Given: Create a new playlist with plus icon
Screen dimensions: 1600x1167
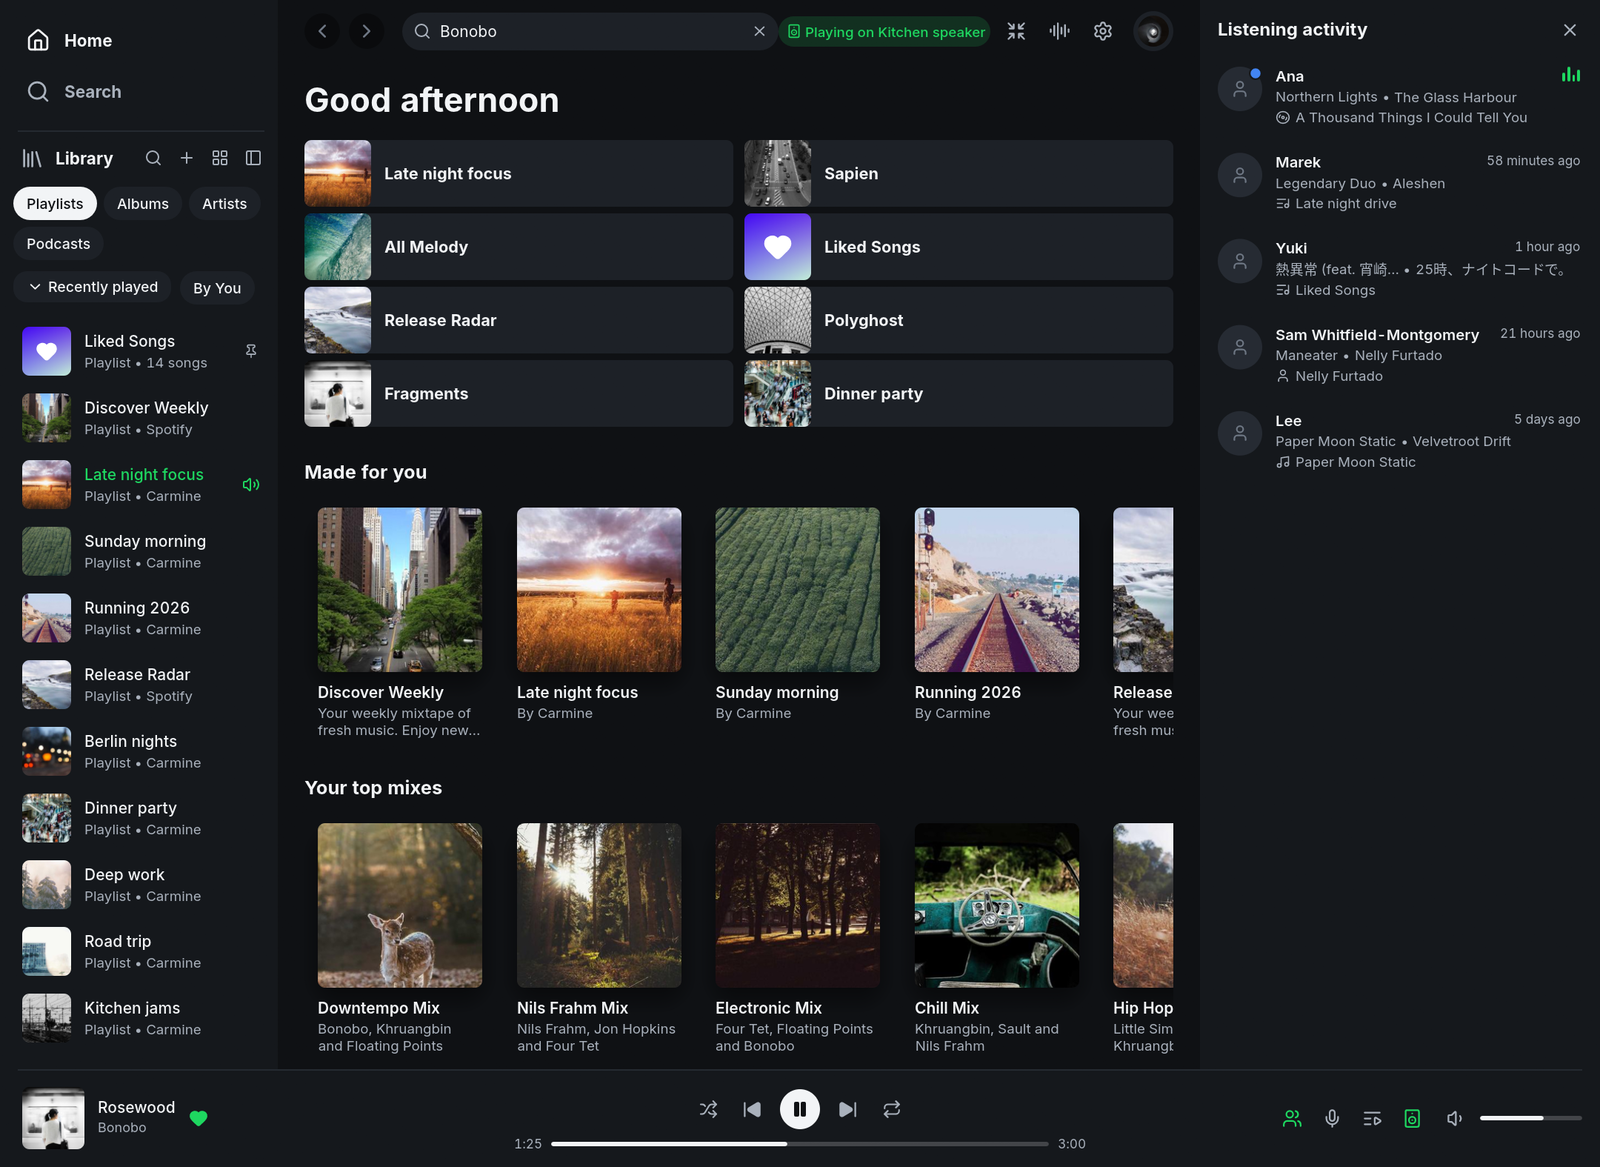Looking at the screenshot, I should 186,158.
